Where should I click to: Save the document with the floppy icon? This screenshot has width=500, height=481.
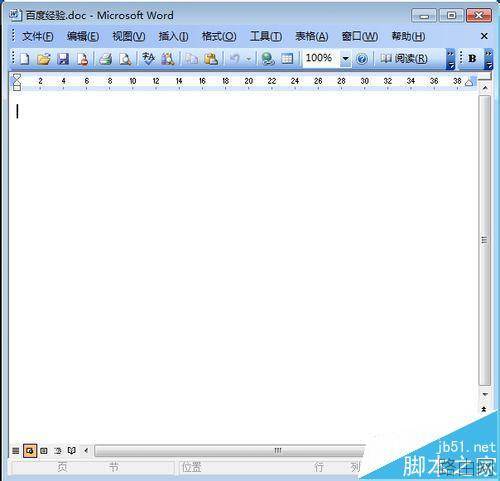tap(63, 59)
